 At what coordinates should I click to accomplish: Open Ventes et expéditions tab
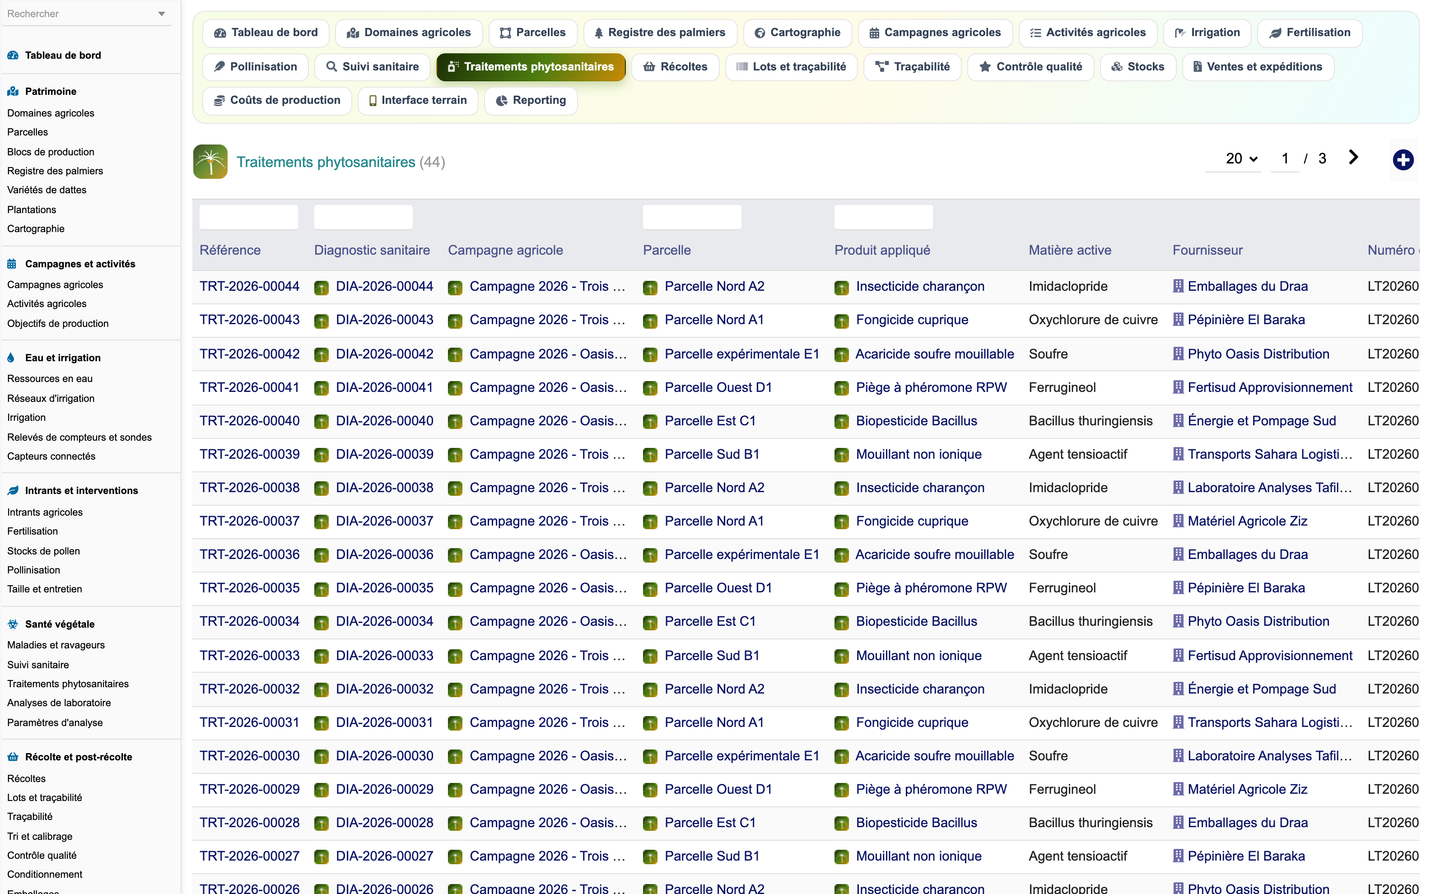coord(1258,67)
